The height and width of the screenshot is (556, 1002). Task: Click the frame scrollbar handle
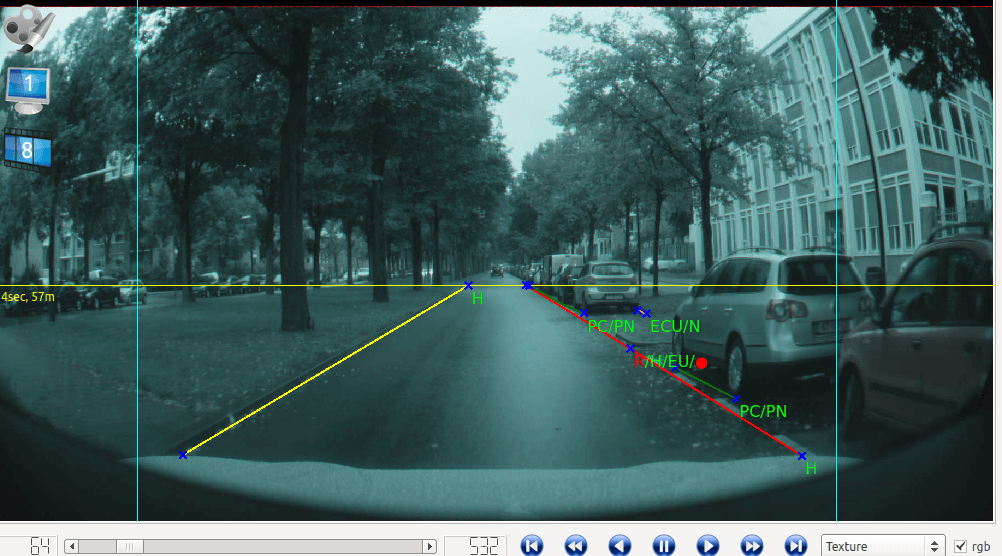click(130, 546)
